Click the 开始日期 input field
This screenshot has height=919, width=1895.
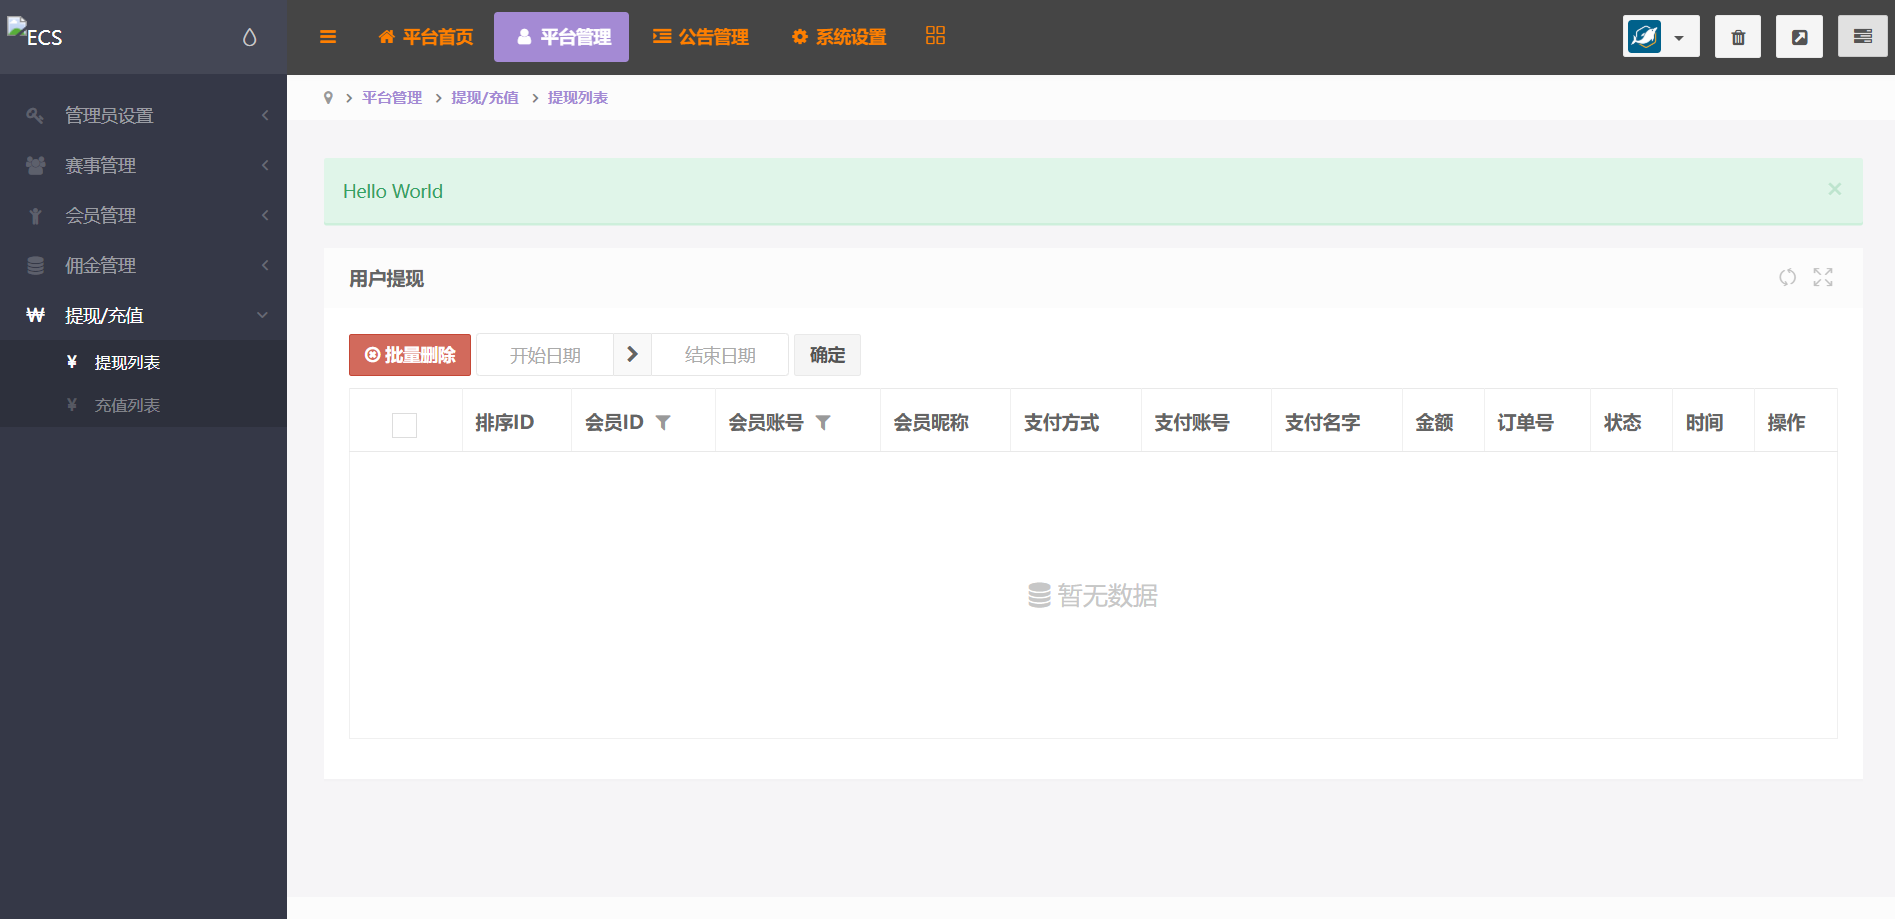(545, 355)
